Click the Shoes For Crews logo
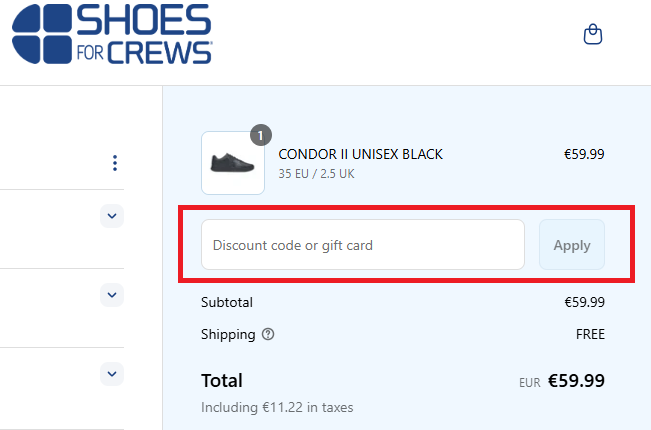 pyautogui.click(x=112, y=34)
